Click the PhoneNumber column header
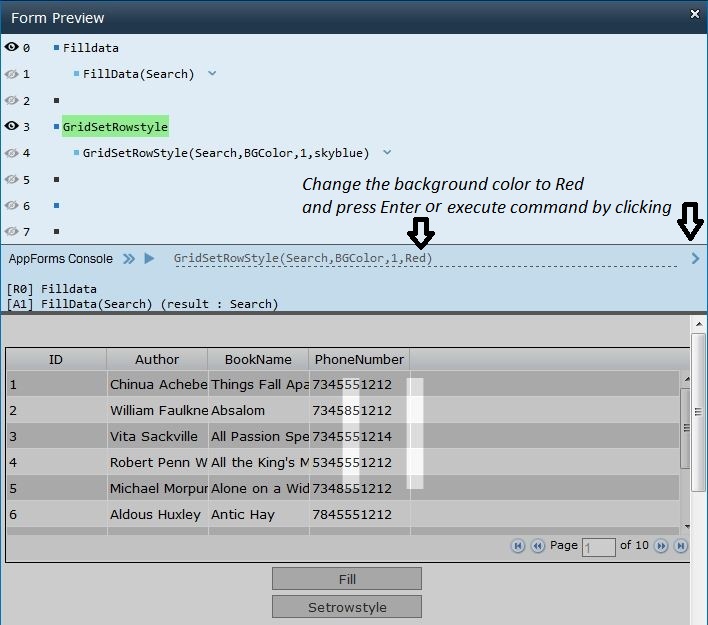The width and height of the screenshot is (708, 625). (359, 359)
